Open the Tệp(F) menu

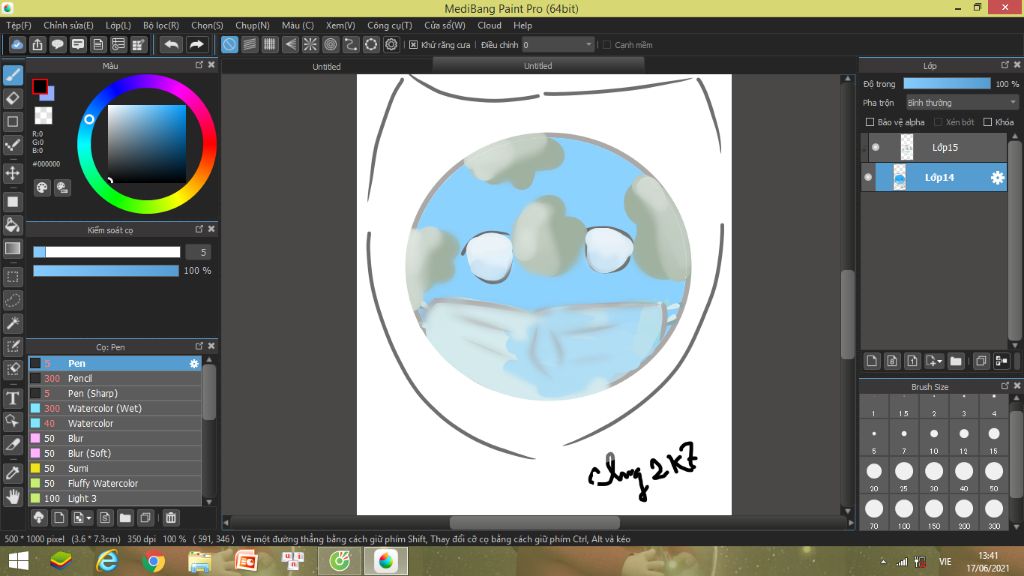point(19,25)
